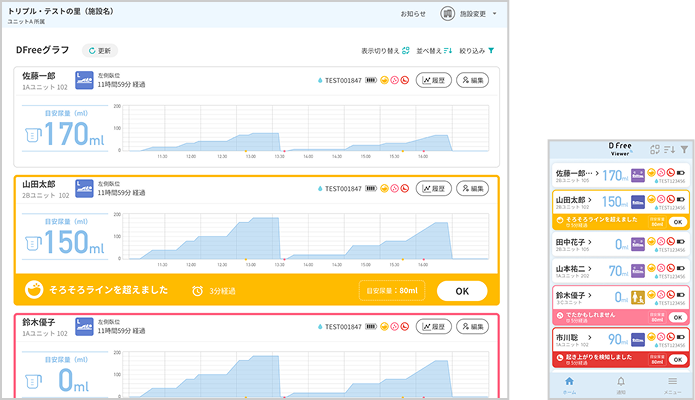
Task: Click red alert icon in 佐藤一郎 card
Action: (x=405, y=80)
